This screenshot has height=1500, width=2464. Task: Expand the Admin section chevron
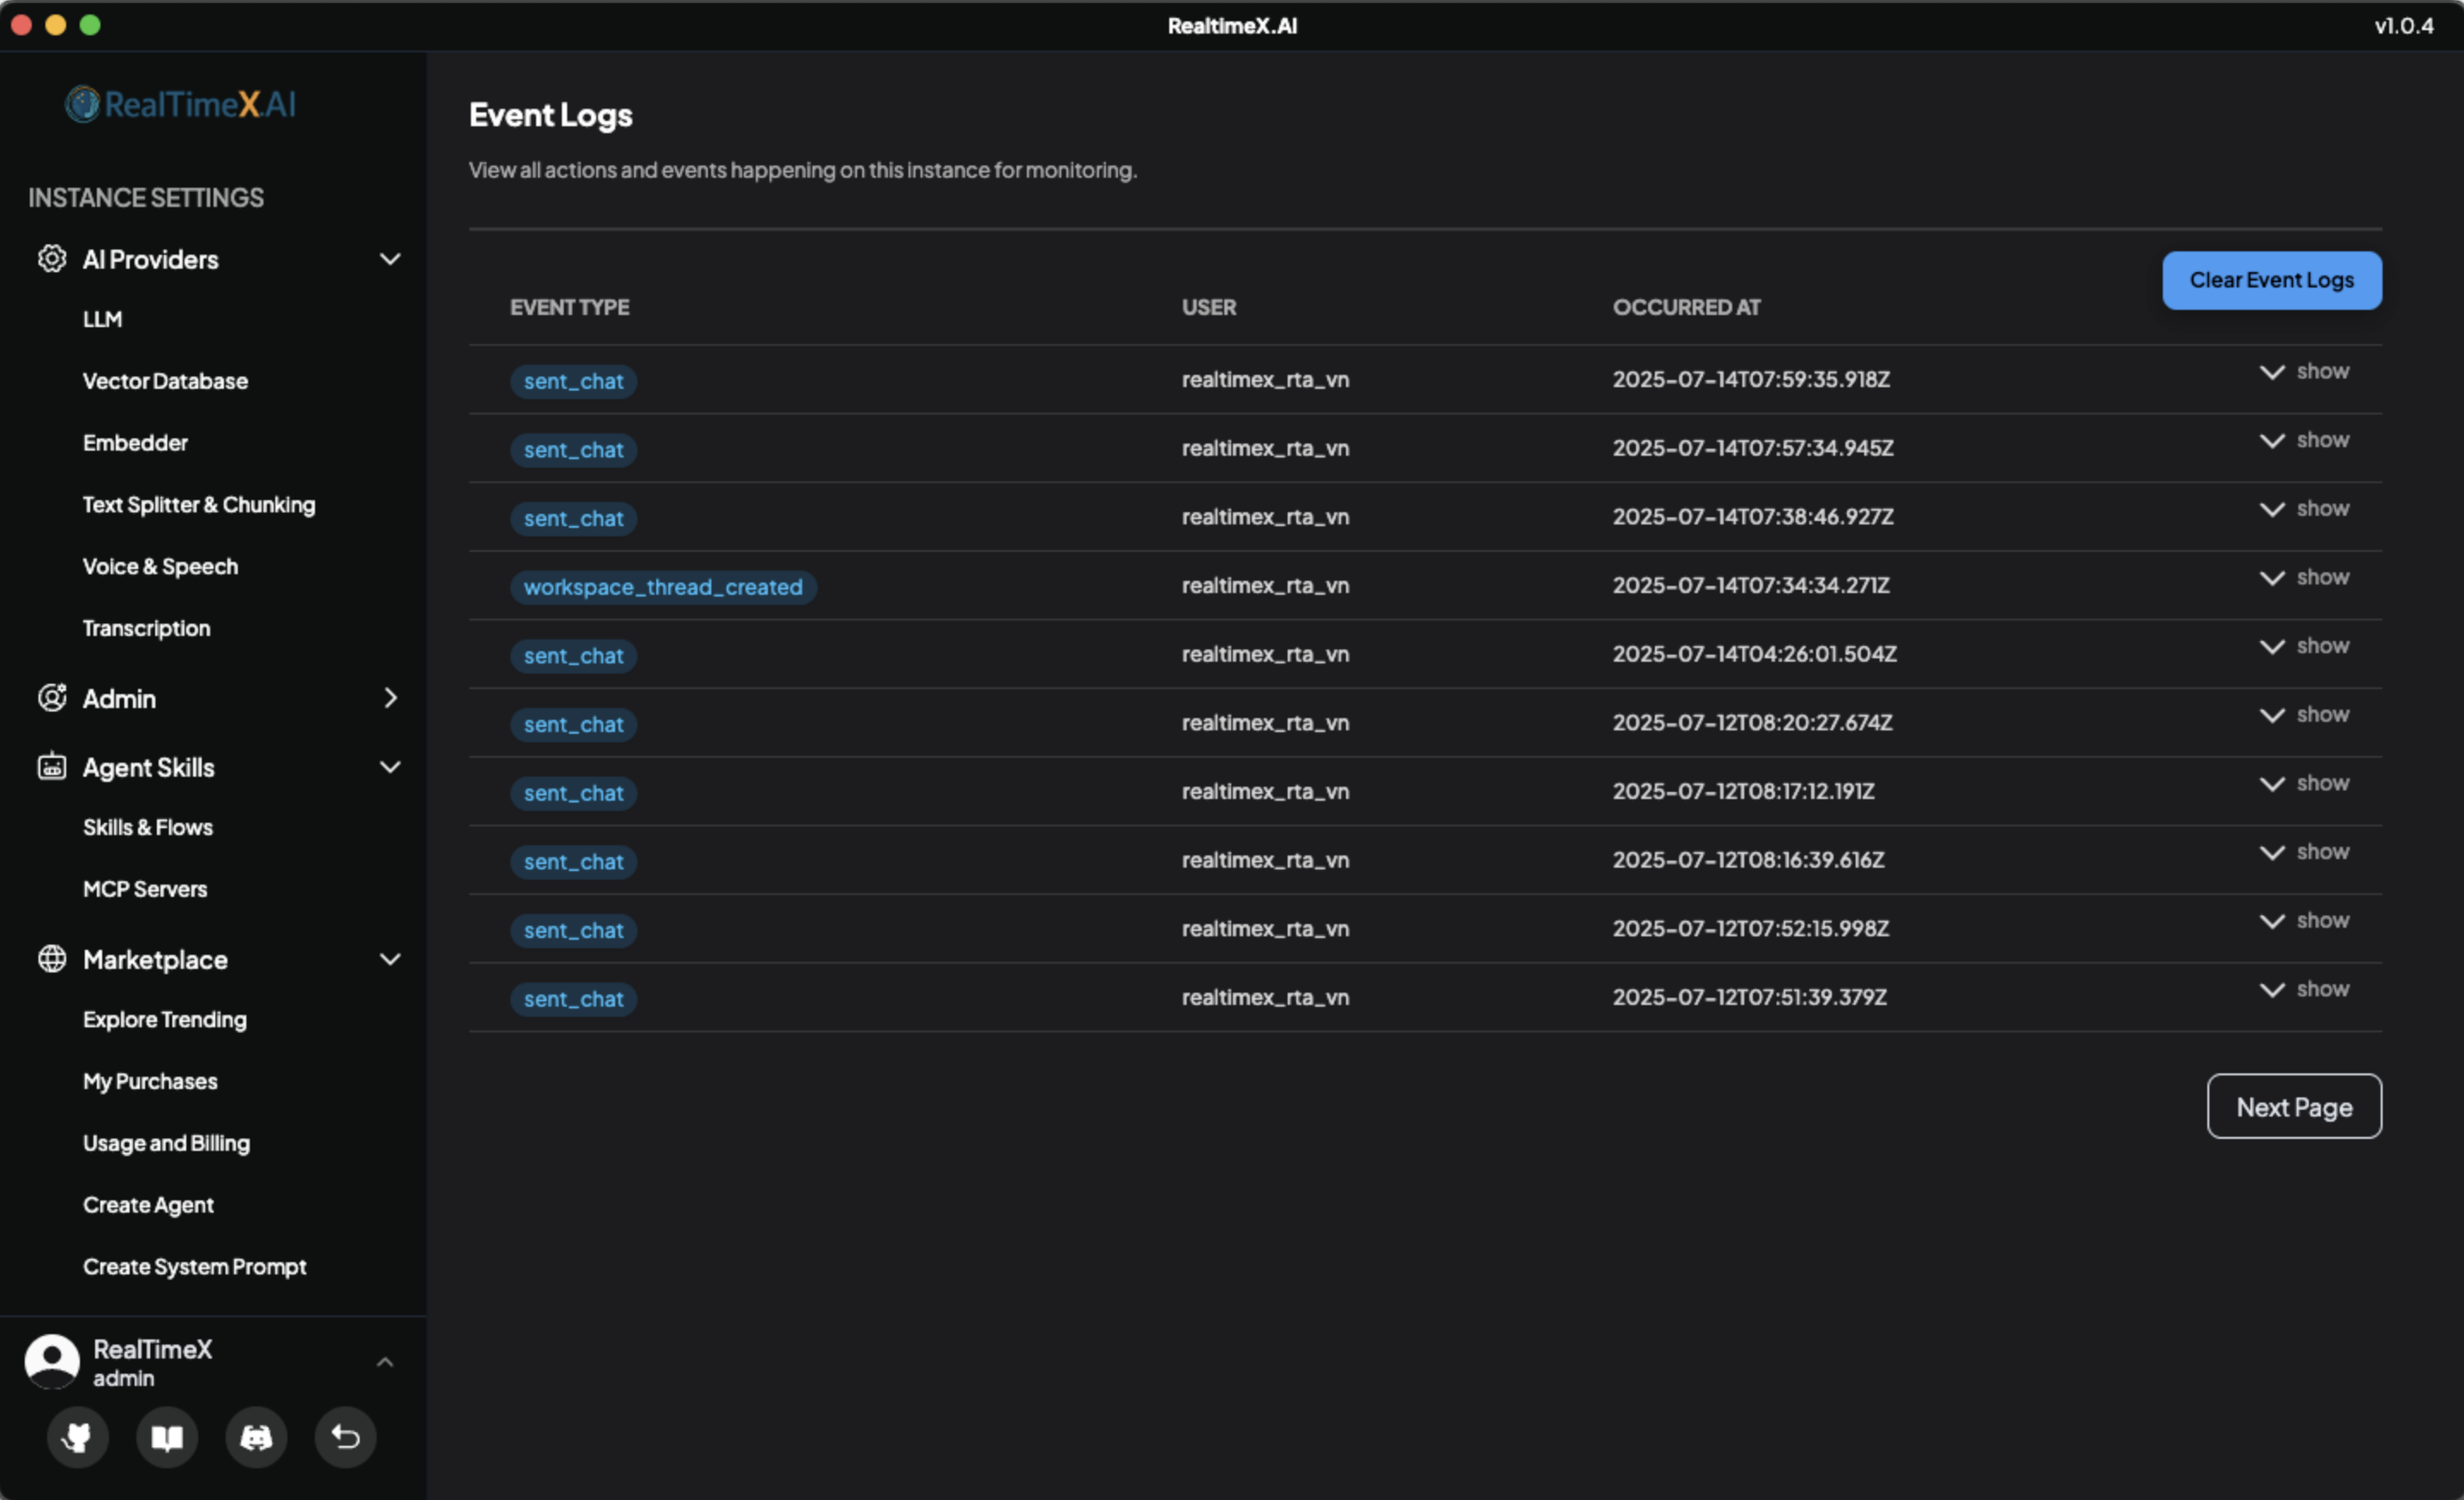point(391,698)
